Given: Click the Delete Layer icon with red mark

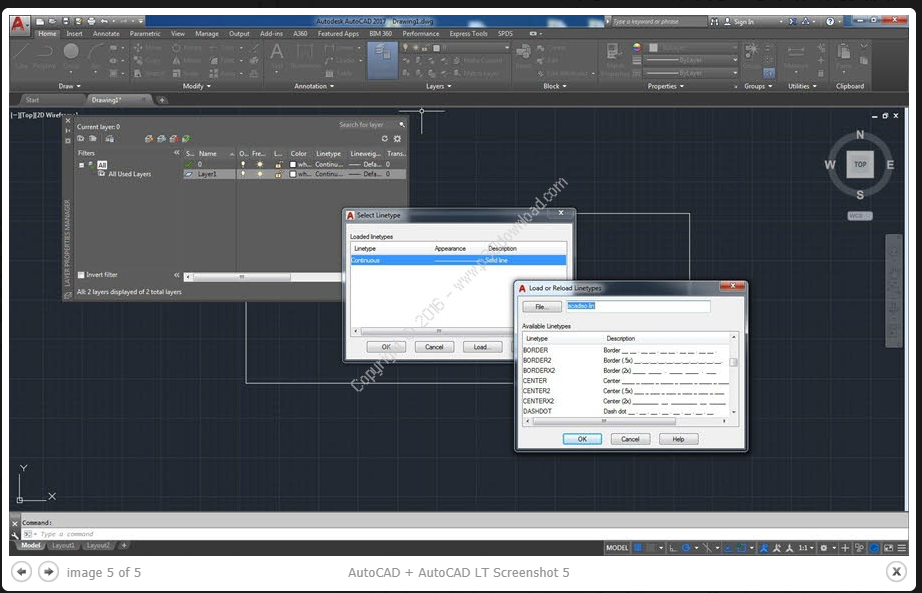Looking at the screenshot, I should 174,139.
